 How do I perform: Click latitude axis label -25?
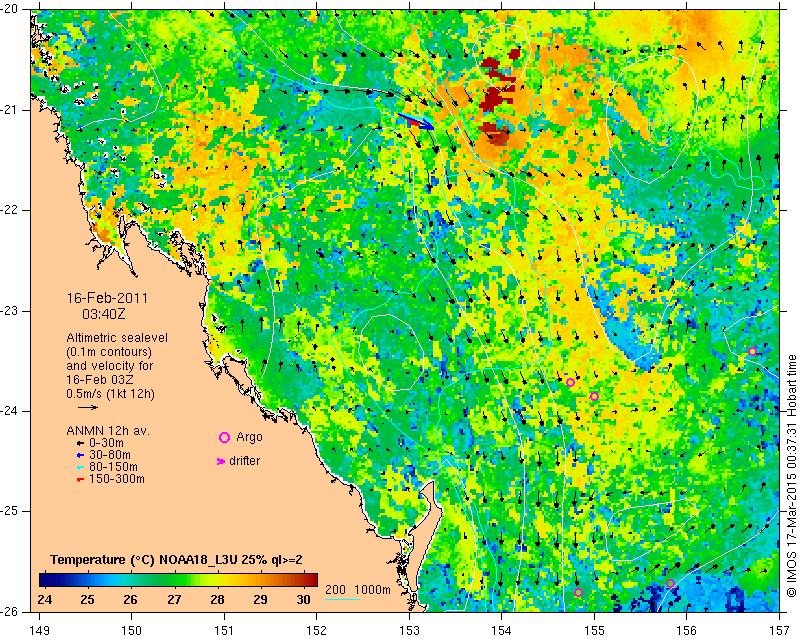pyautogui.click(x=11, y=511)
